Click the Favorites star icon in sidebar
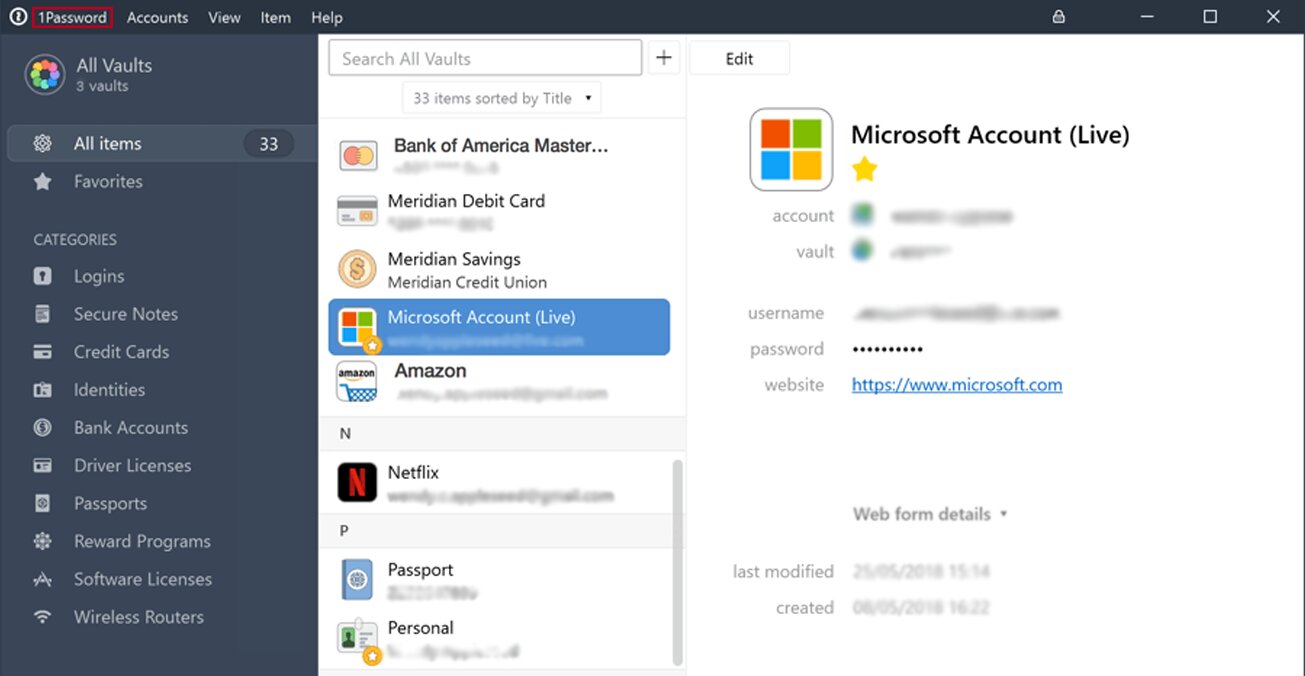 click(42, 182)
